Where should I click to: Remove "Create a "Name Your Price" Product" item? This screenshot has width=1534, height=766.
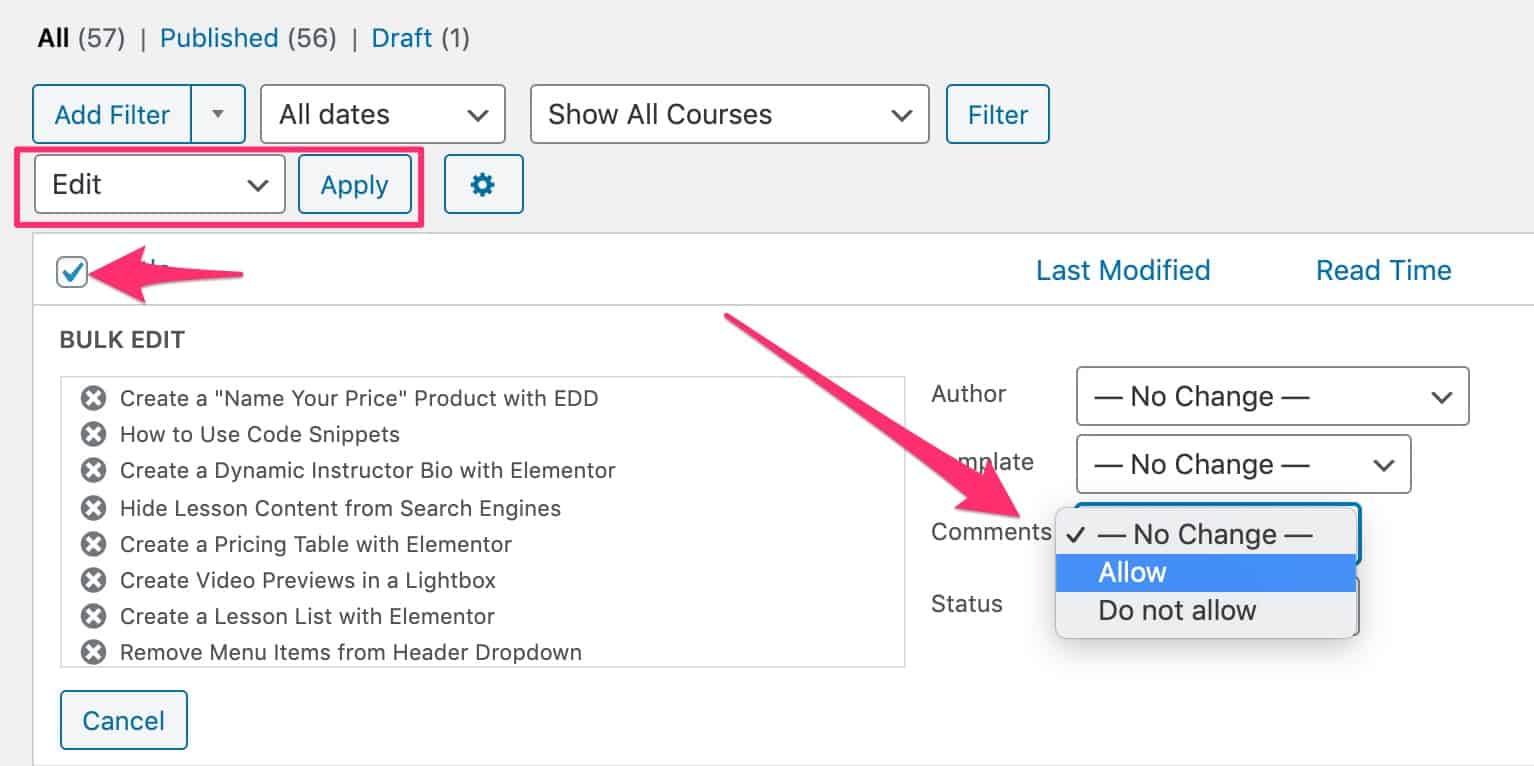click(92, 398)
